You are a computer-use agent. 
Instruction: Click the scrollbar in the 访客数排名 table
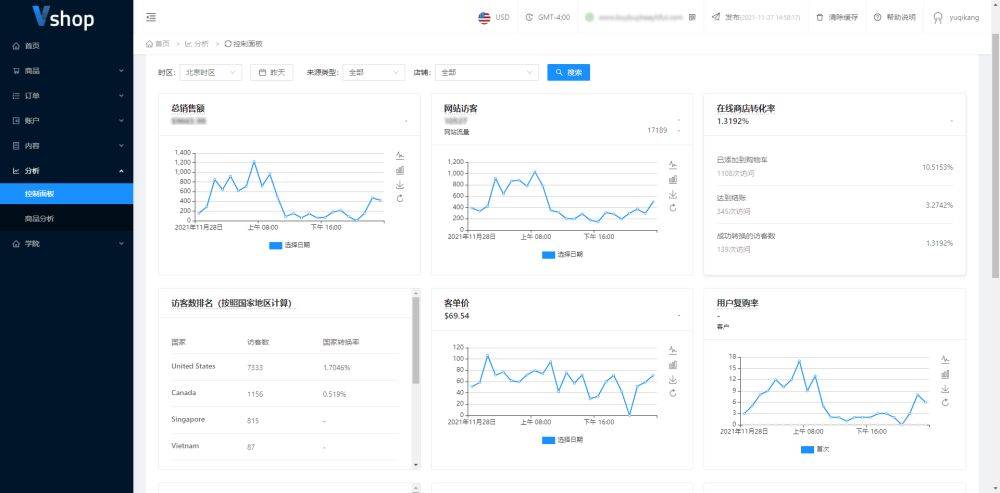(416, 340)
